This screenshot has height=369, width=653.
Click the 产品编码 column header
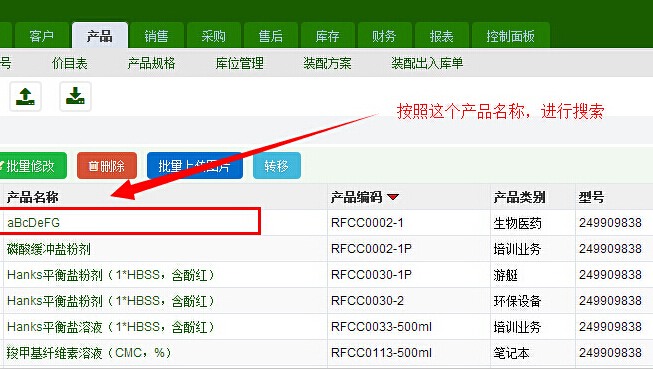tap(356, 197)
